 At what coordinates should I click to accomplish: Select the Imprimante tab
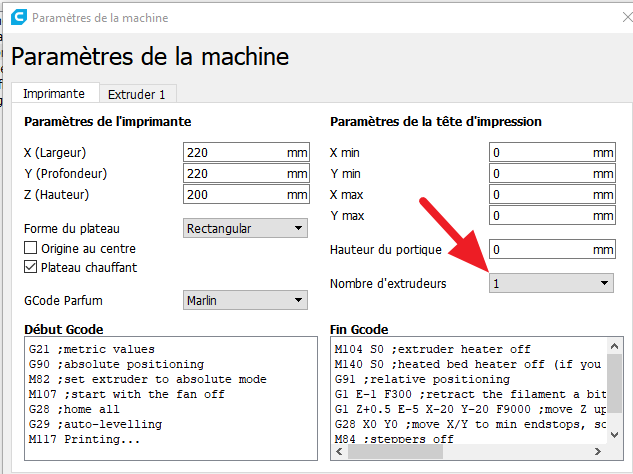point(54,94)
